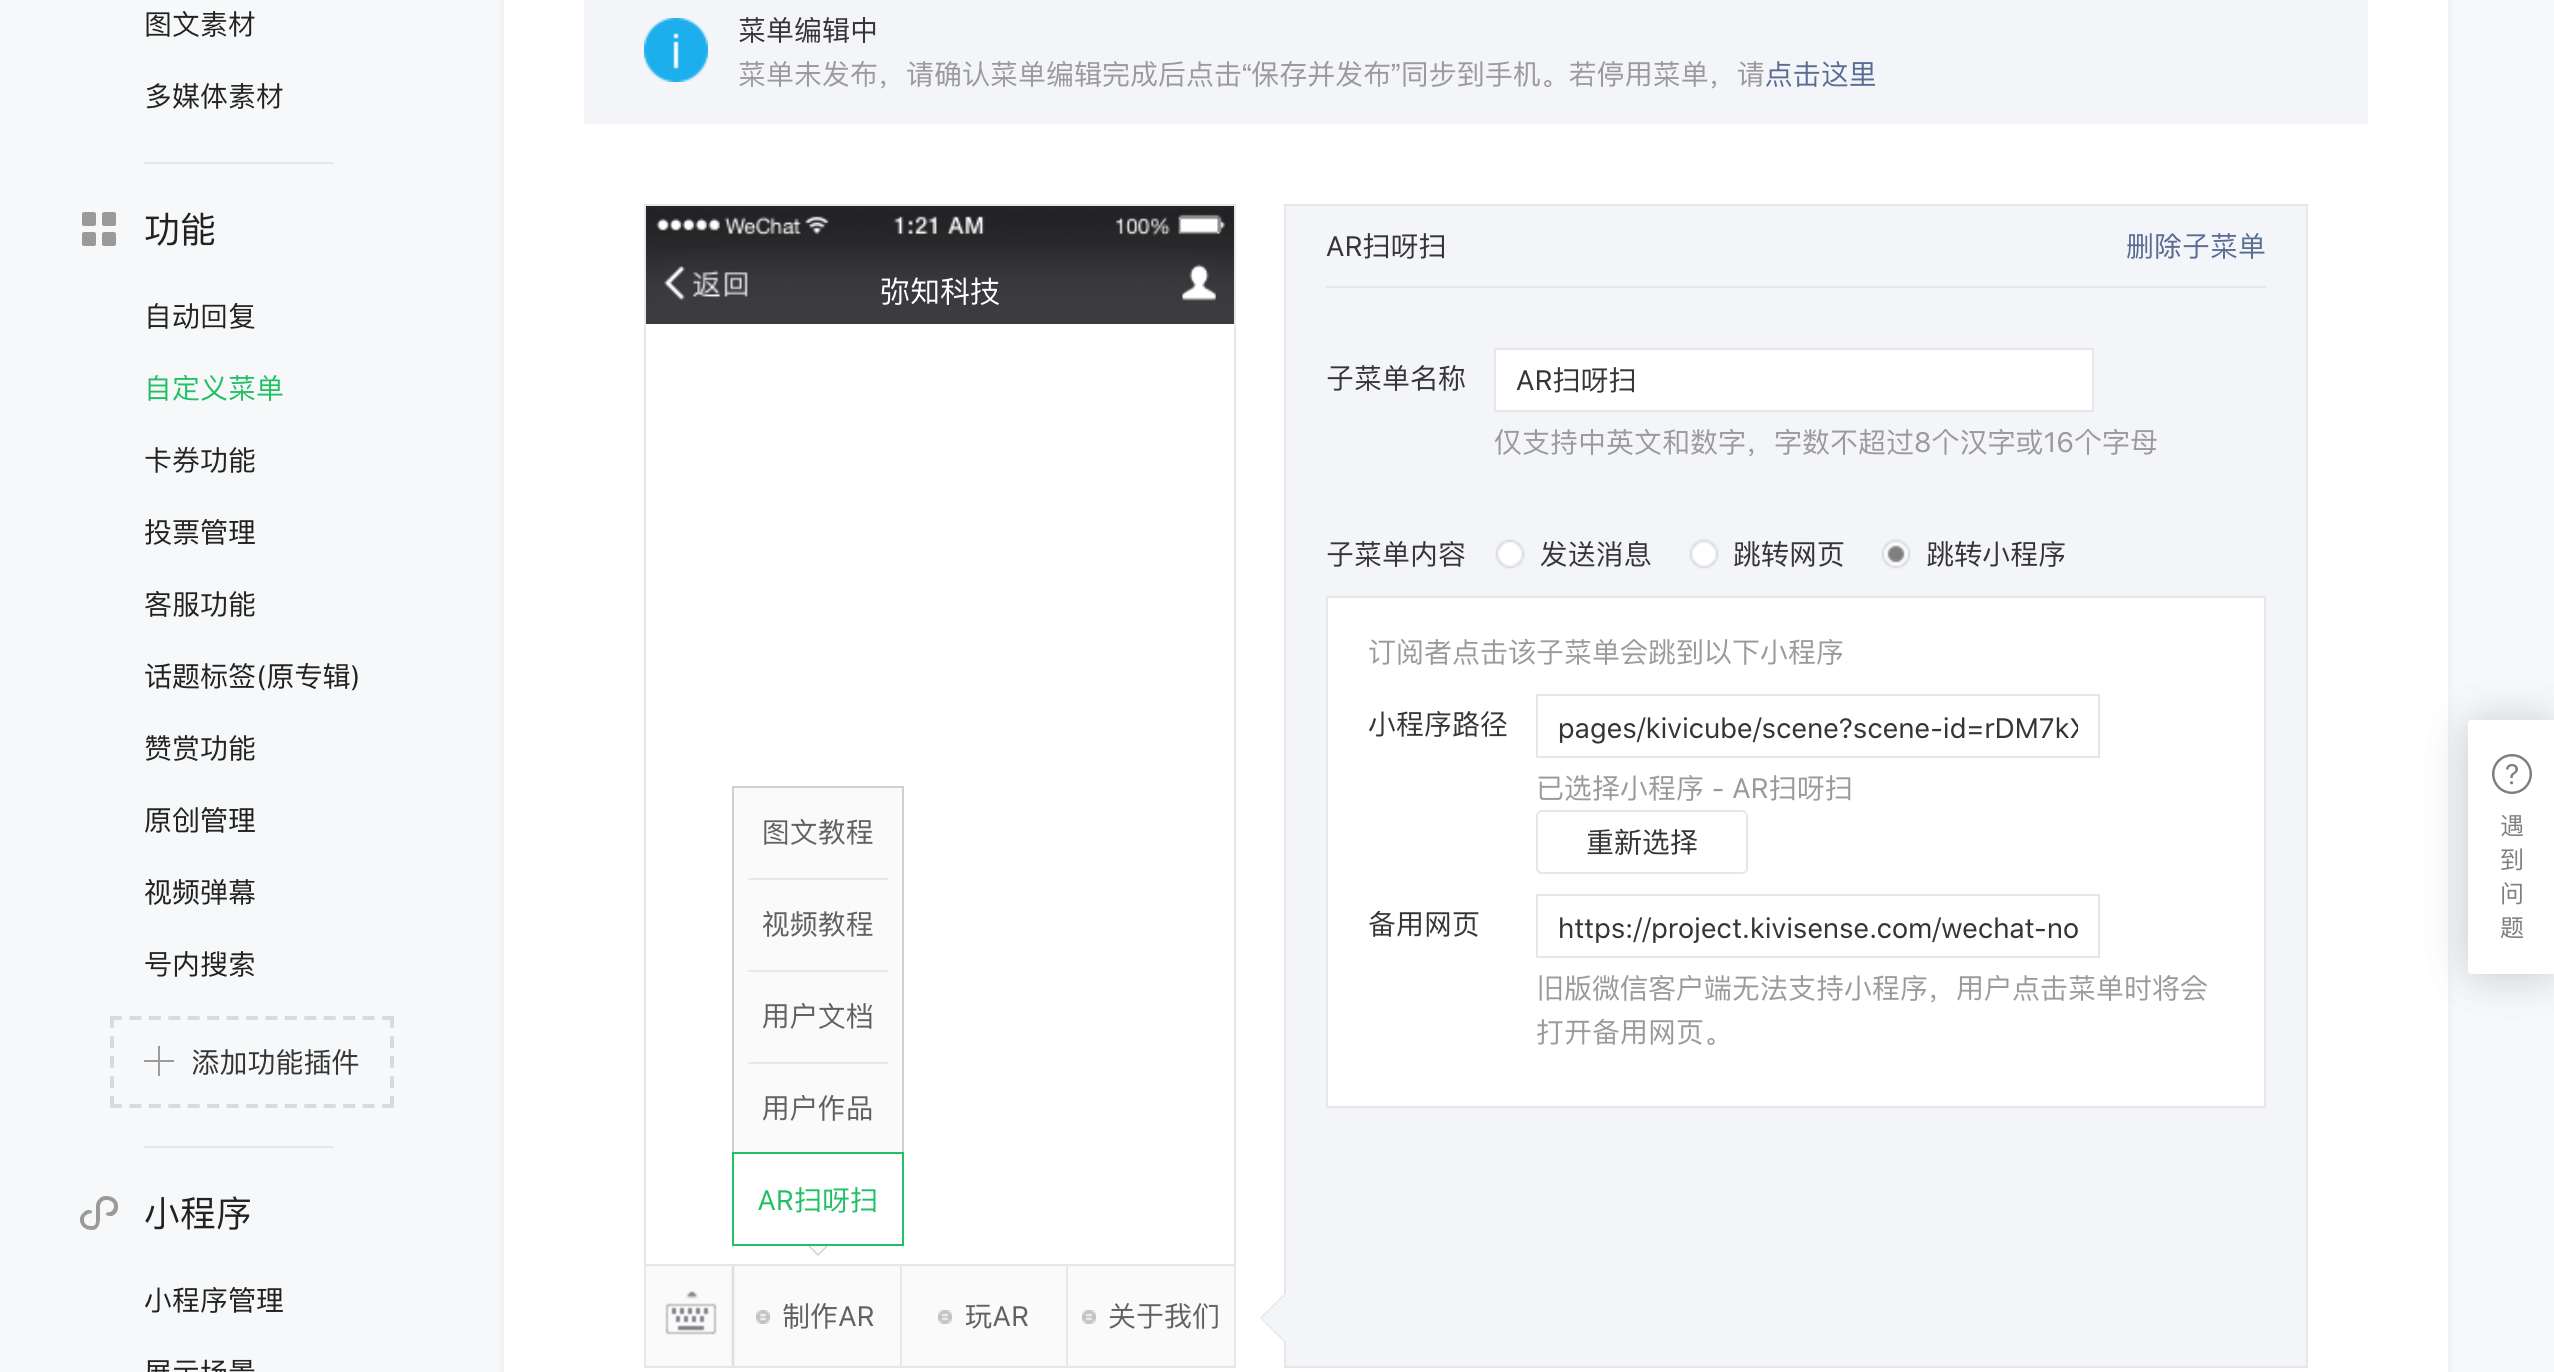Click the blue info icon in notice banner
The image size is (2554, 1372).
[x=675, y=51]
